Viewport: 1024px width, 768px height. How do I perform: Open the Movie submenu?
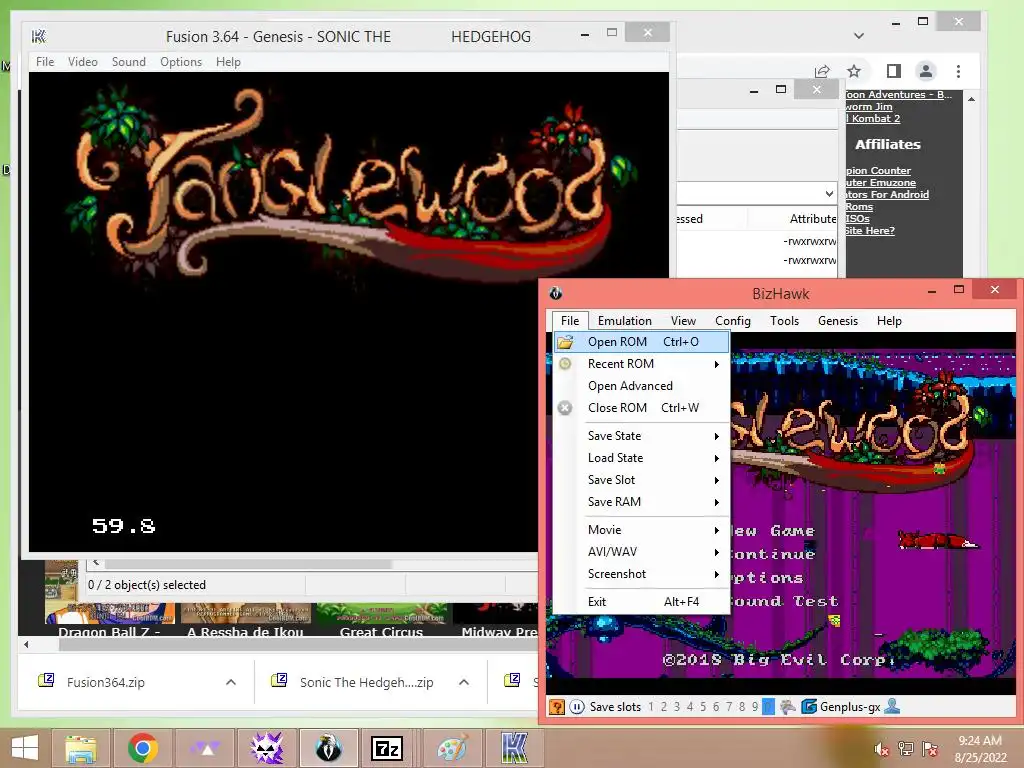pos(641,530)
